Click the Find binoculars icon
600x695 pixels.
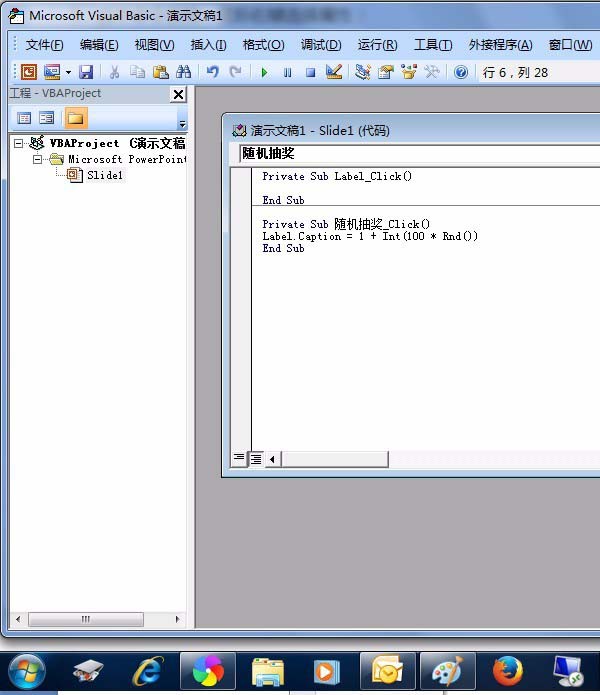pyautogui.click(x=183, y=72)
